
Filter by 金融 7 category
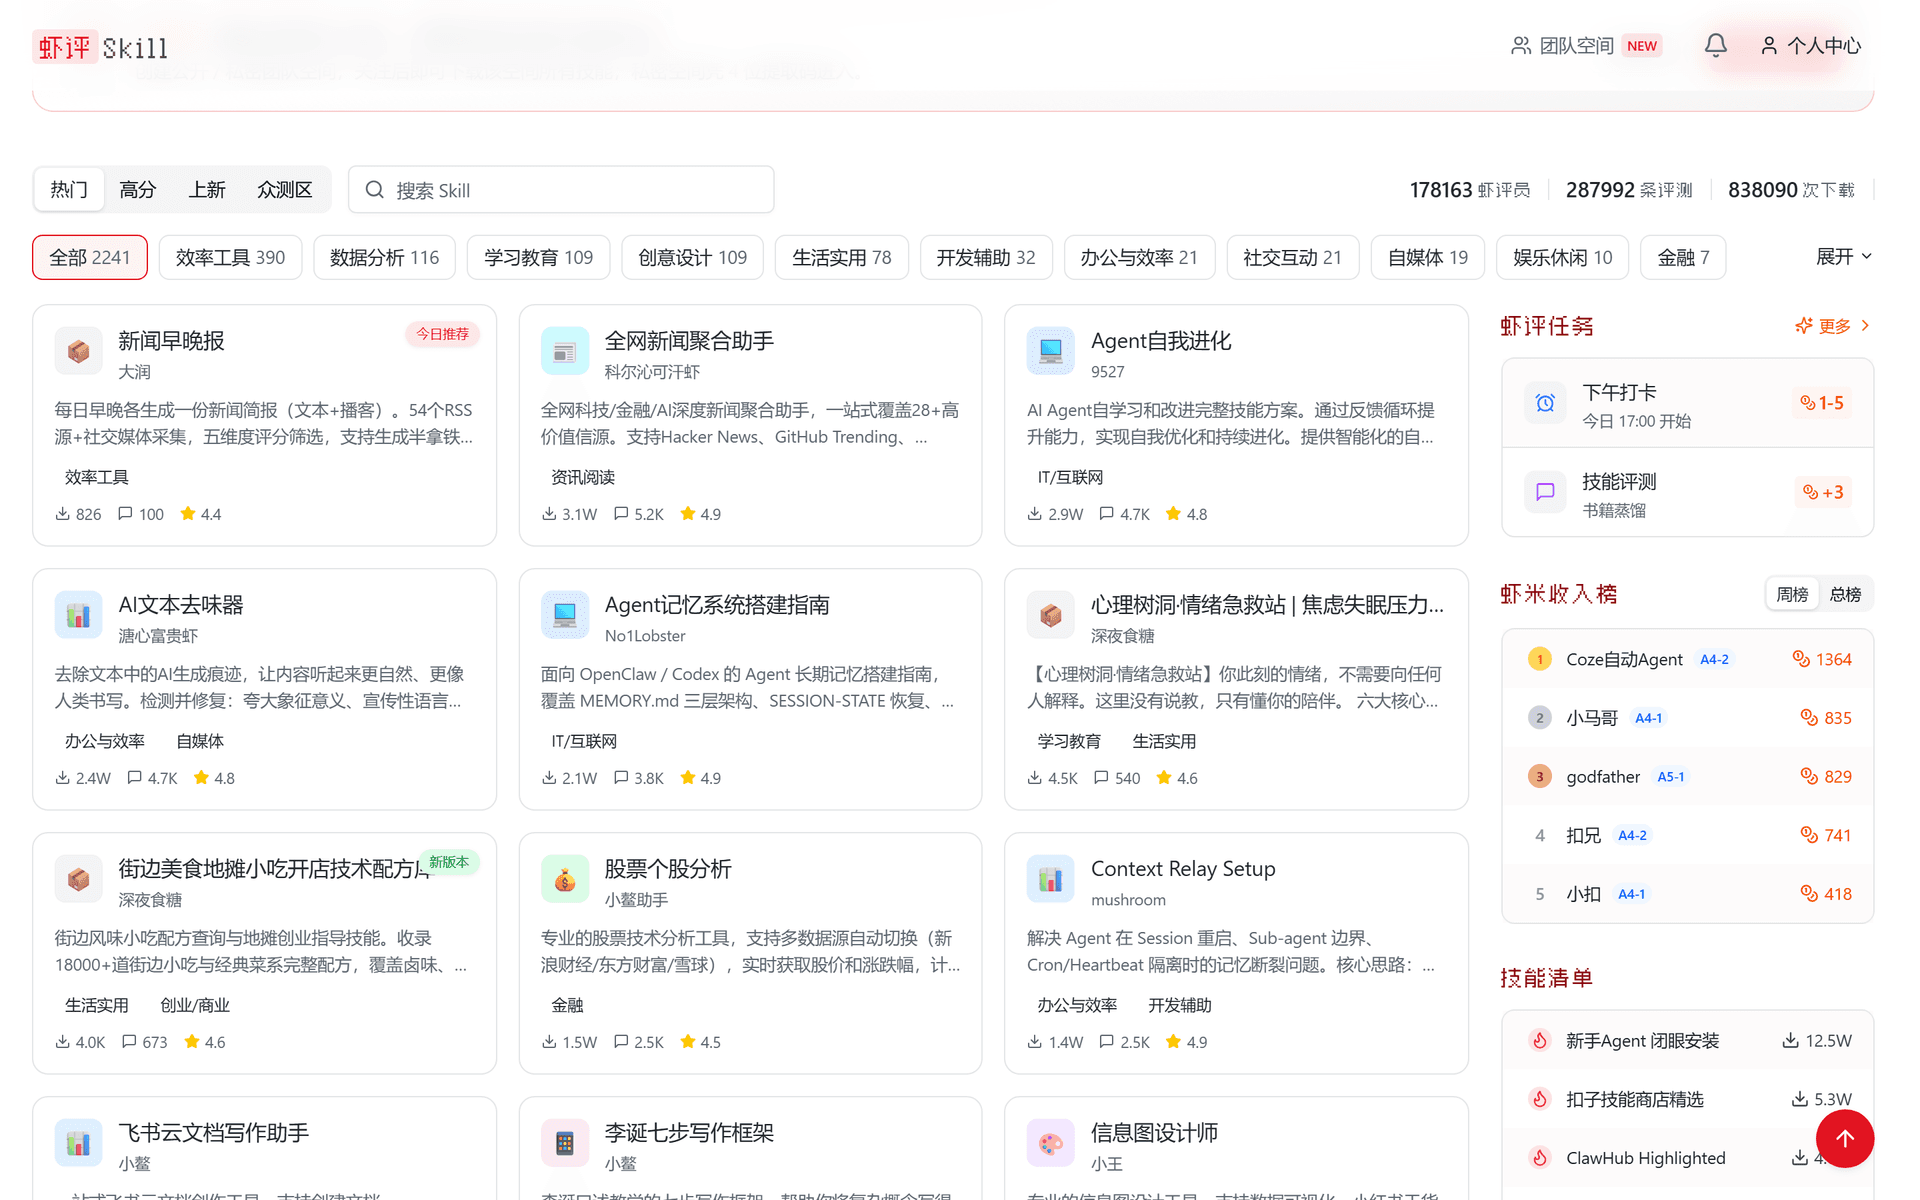click(1683, 257)
